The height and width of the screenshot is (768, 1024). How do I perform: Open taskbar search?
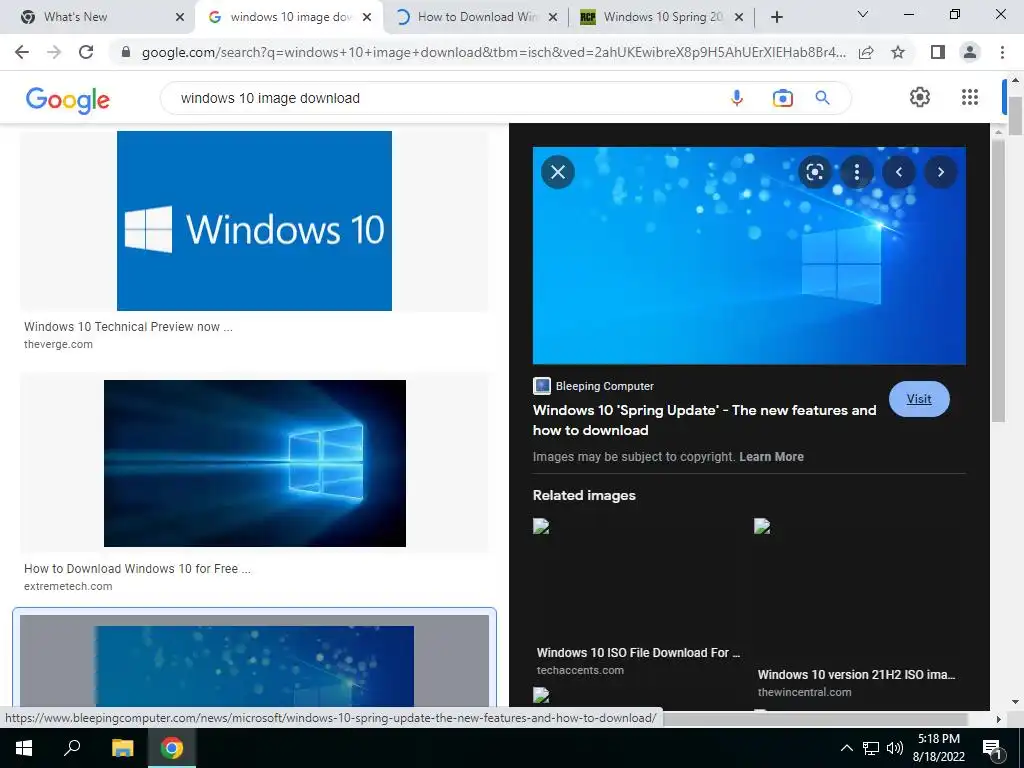[72, 748]
